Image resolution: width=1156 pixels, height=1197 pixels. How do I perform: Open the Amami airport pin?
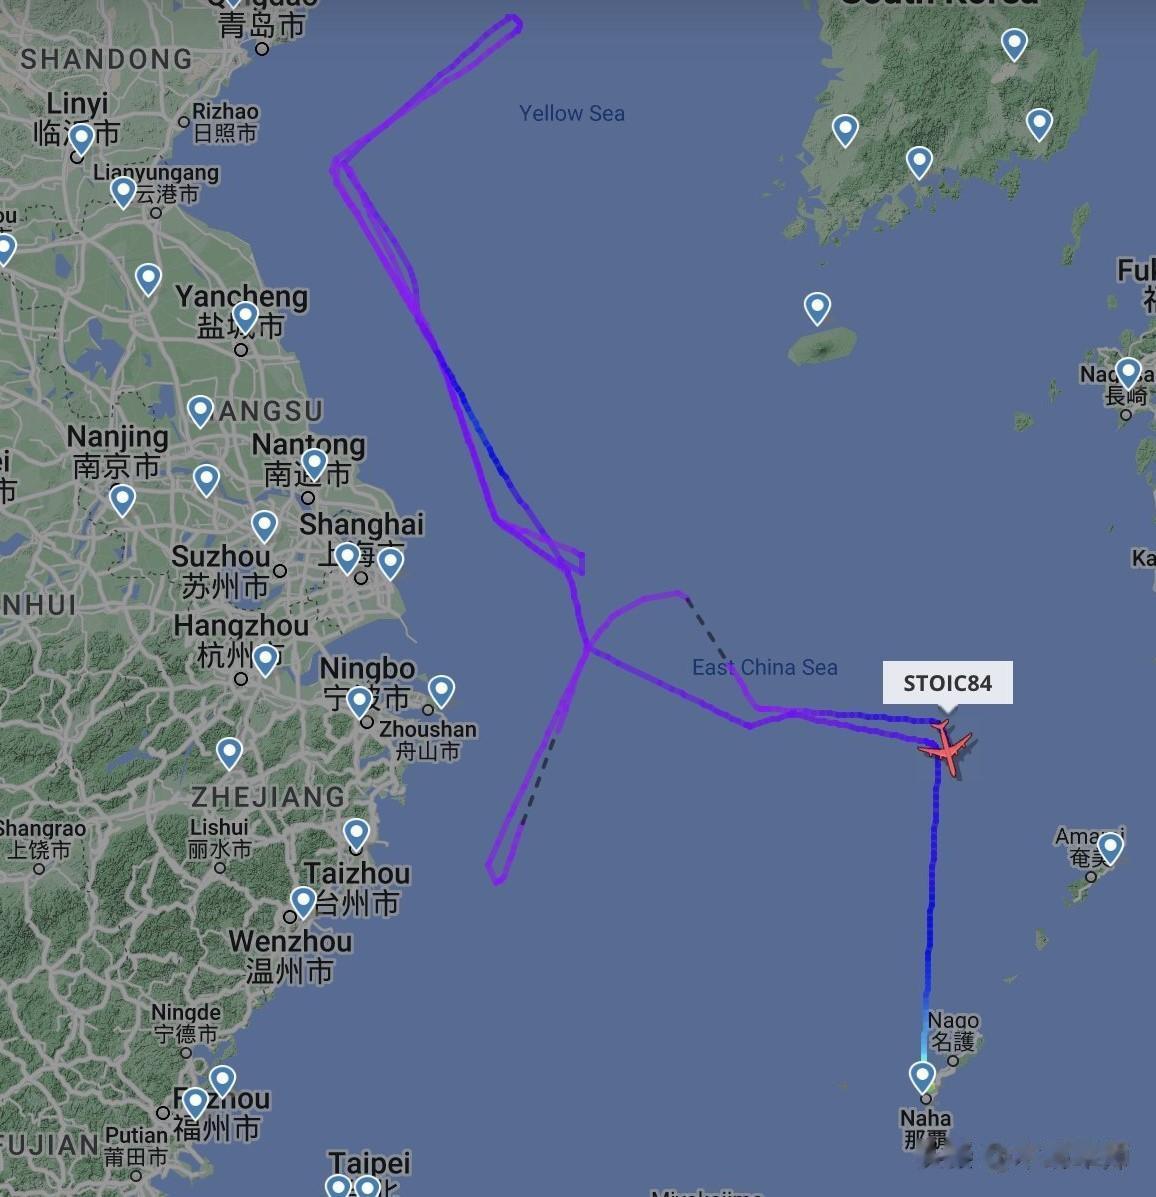click(x=1109, y=847)
